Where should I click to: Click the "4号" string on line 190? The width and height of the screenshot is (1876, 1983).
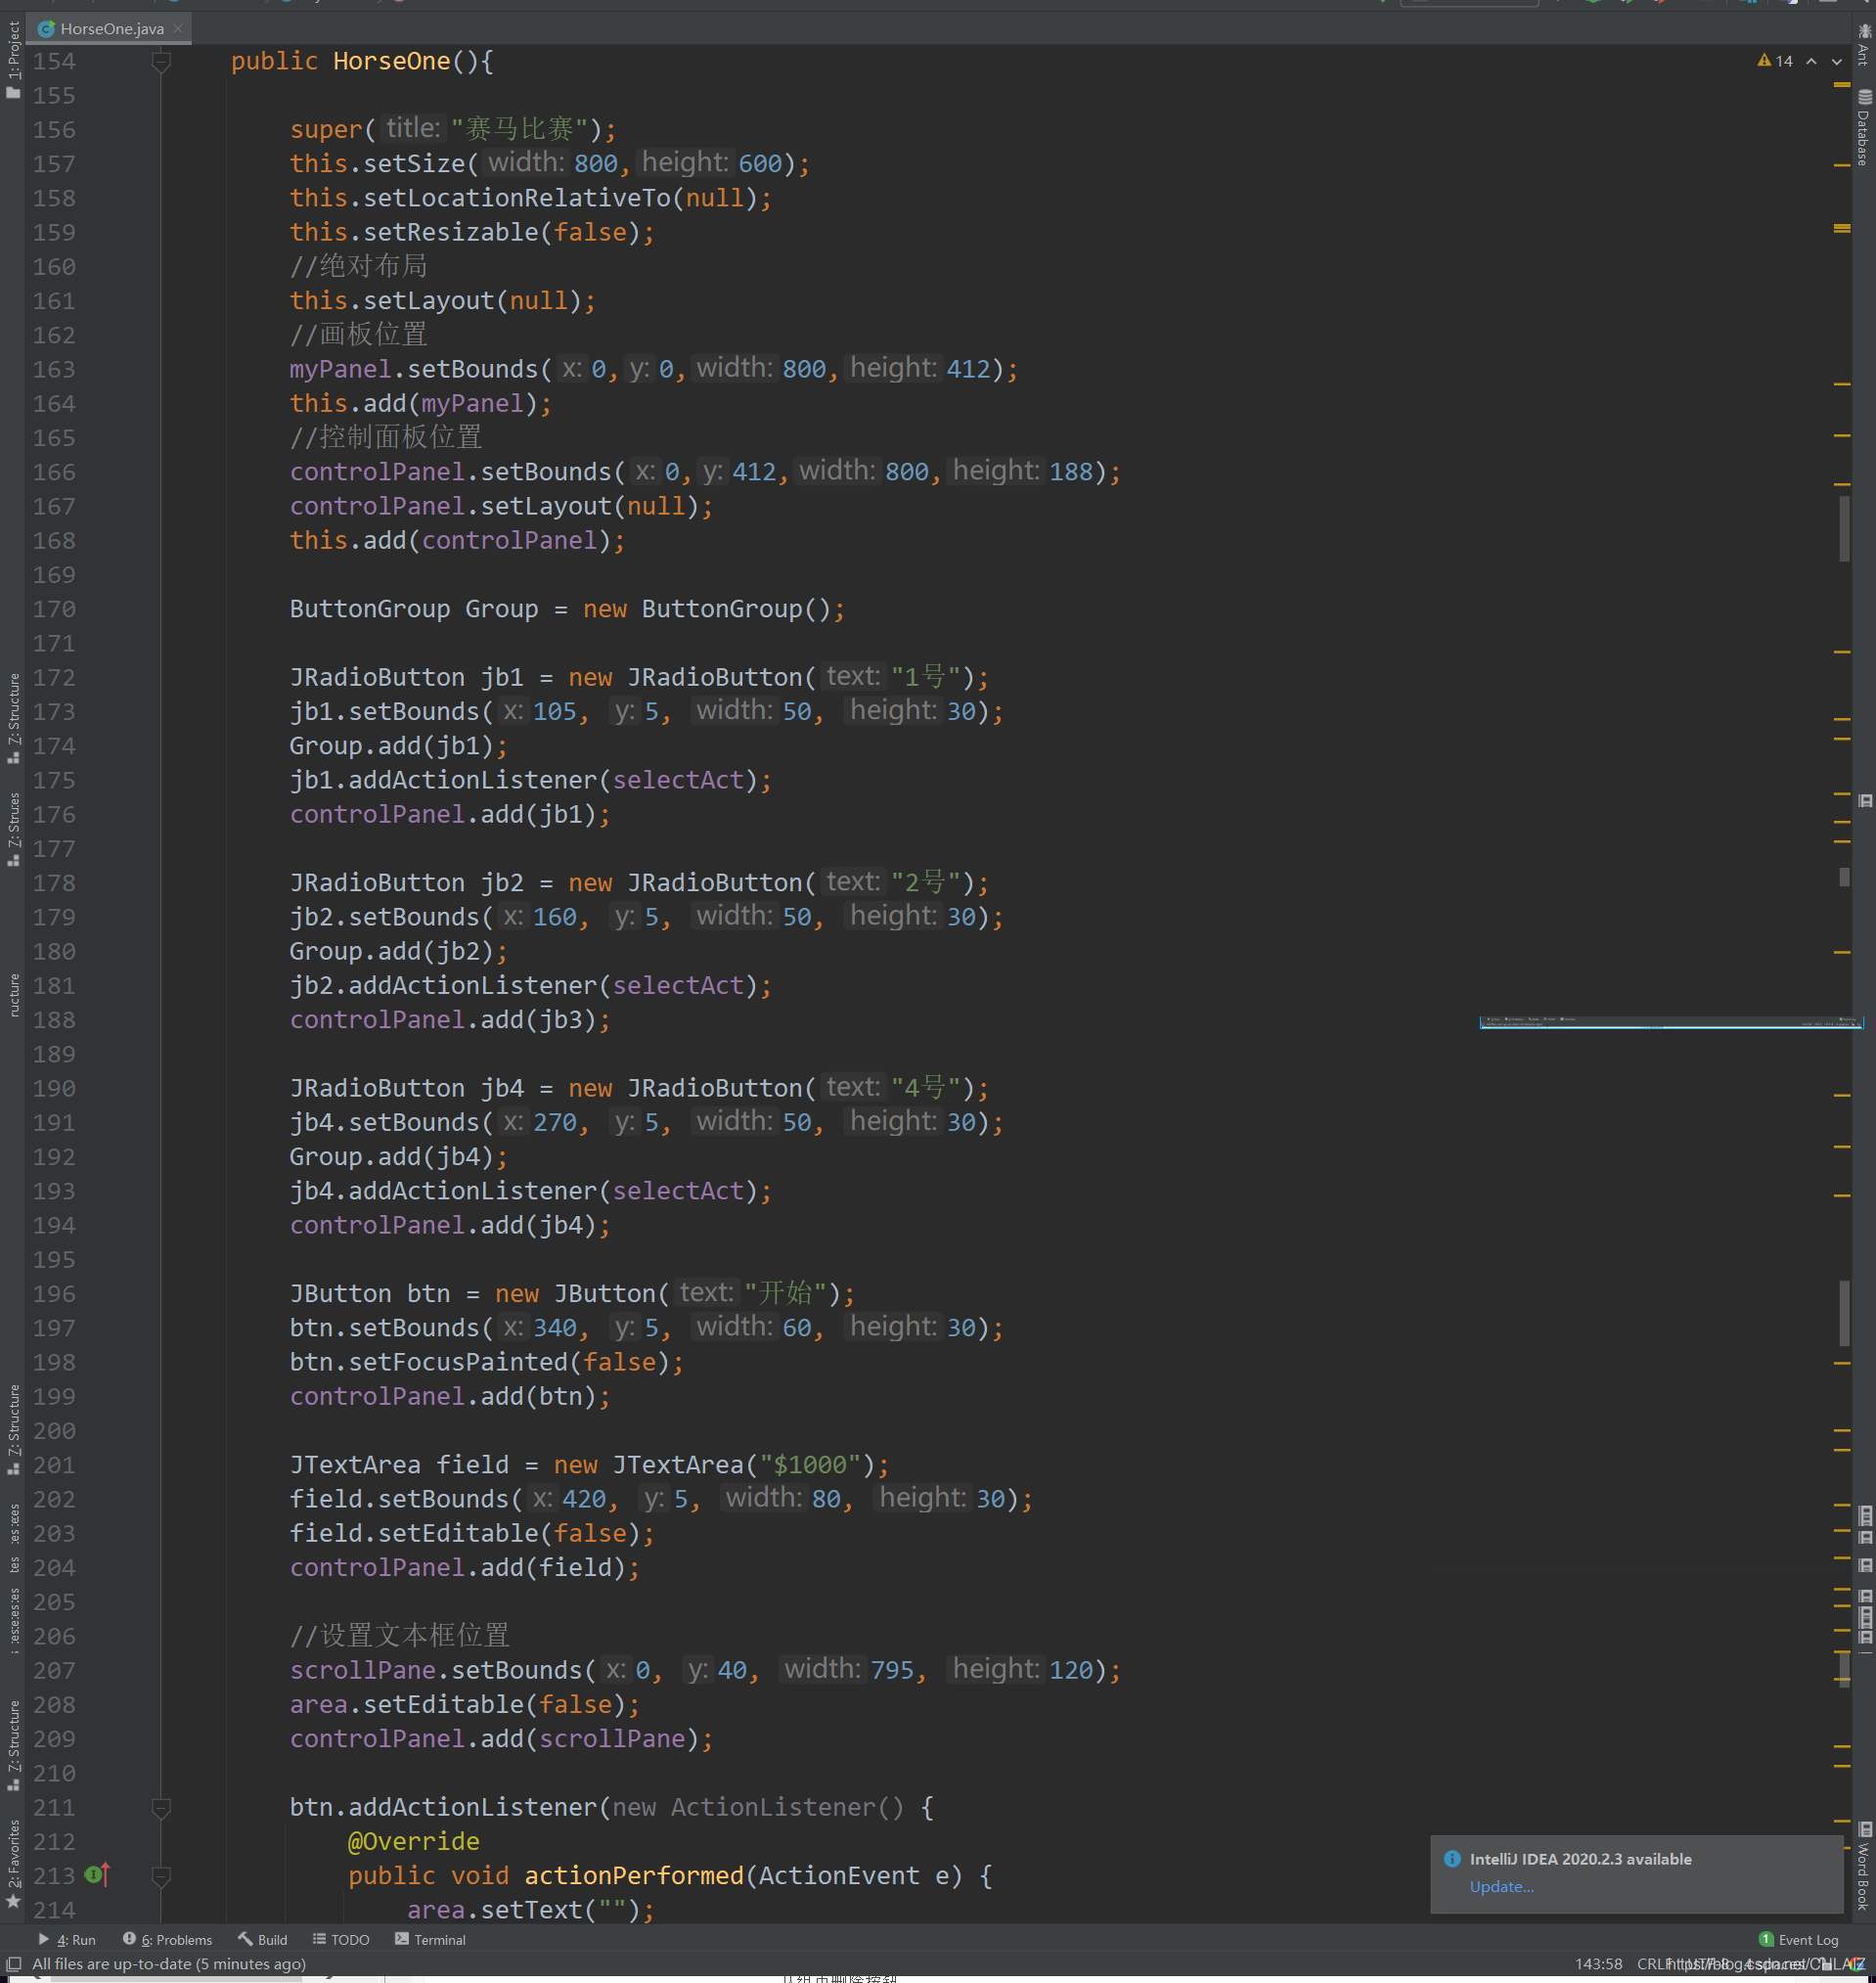[x=925, y=1088]
